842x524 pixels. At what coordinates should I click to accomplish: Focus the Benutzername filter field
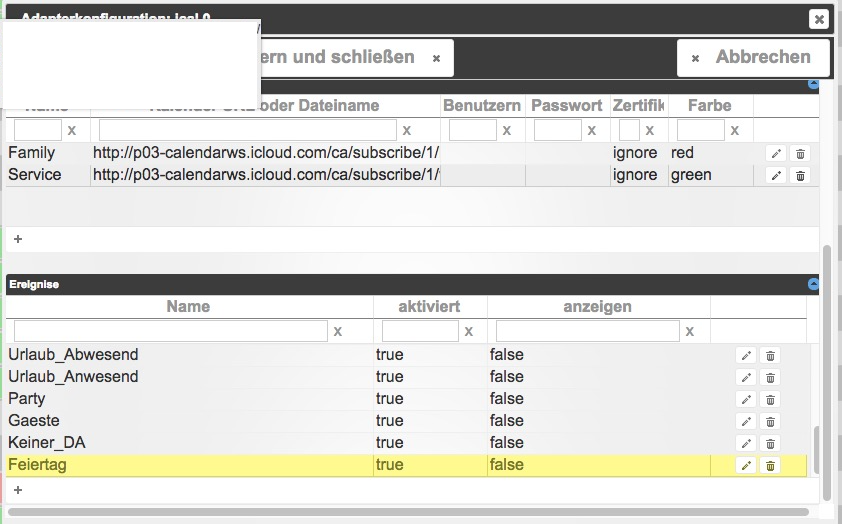tap(473, 130)
